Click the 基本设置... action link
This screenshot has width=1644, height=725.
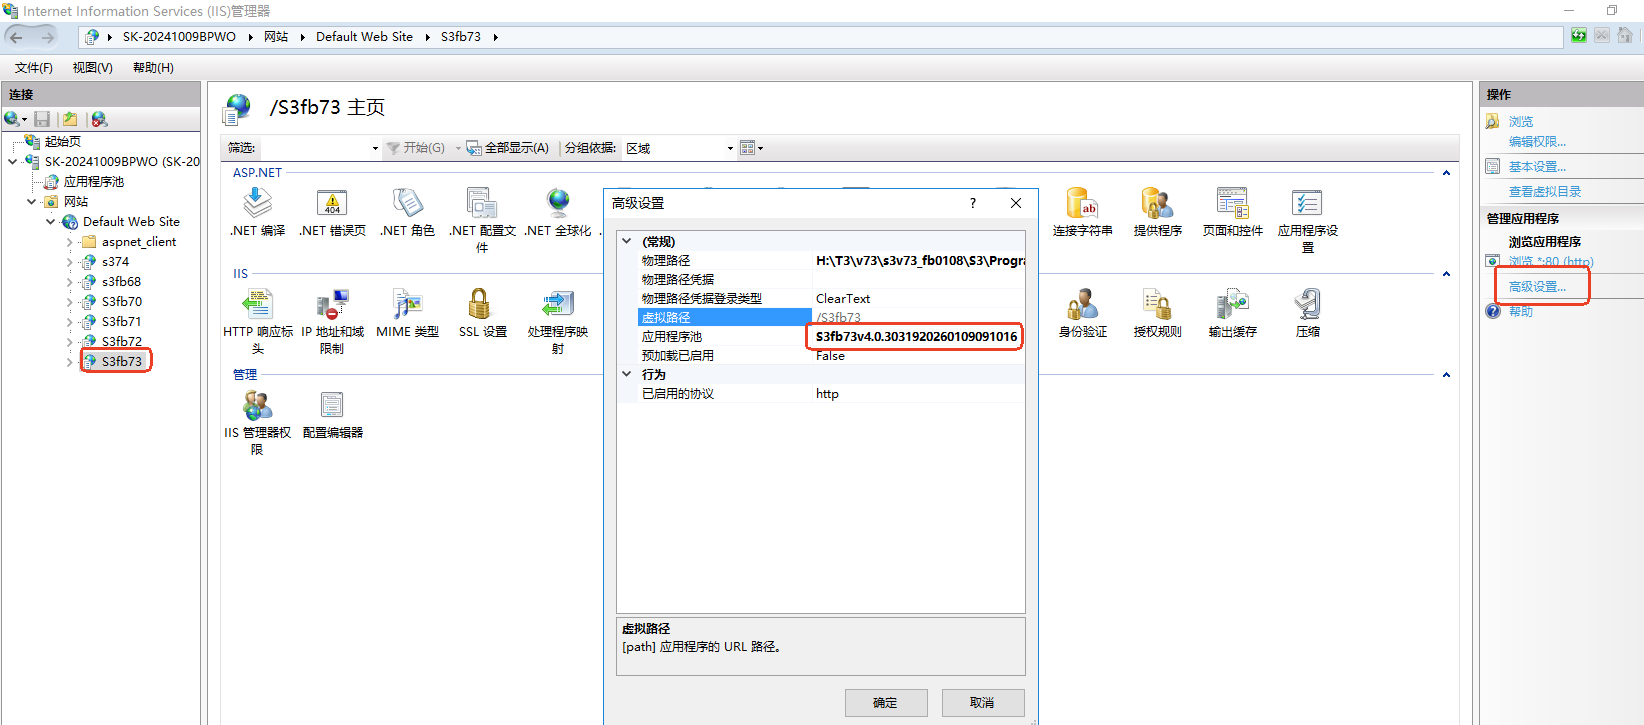pyautogui.click(x=1537, y=167)
